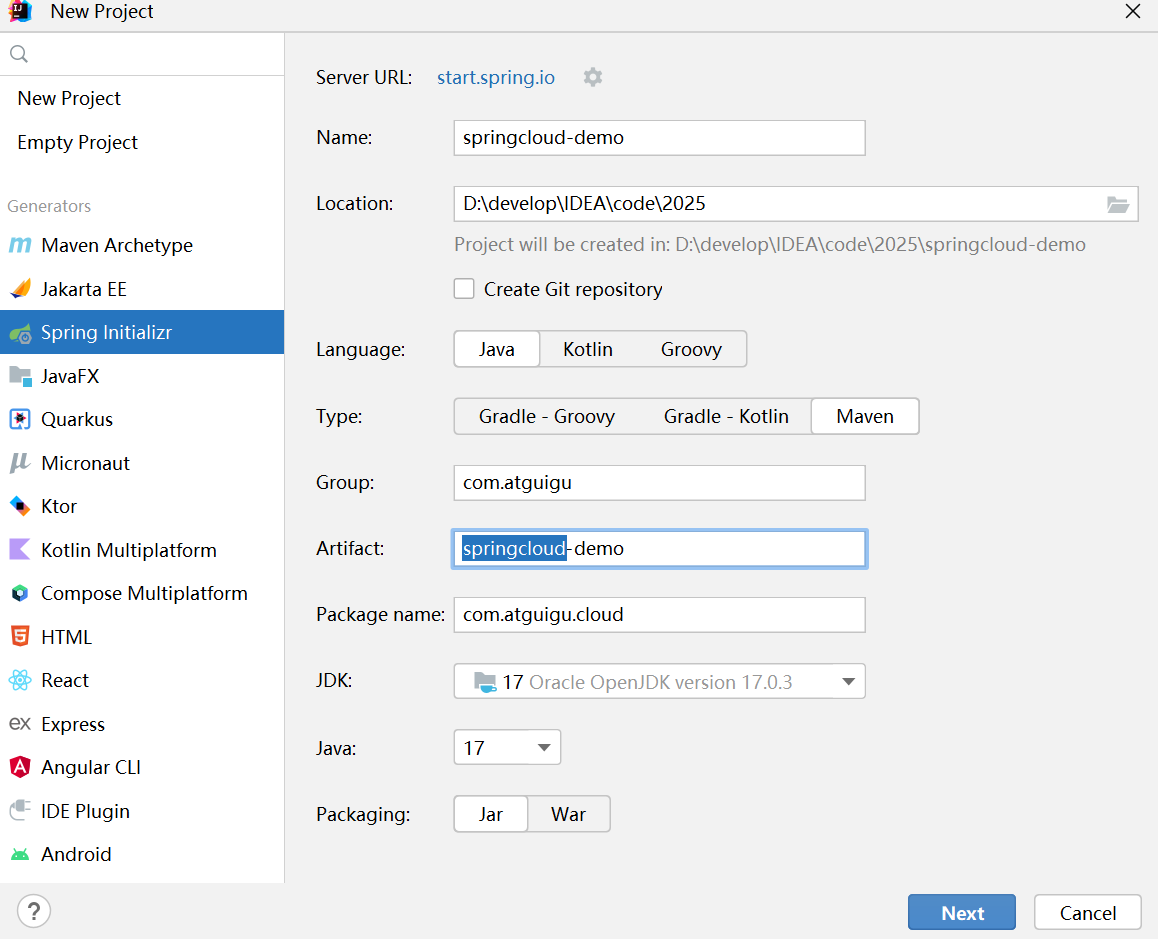
Task: Click the Package name field
Action: [659, 614]
